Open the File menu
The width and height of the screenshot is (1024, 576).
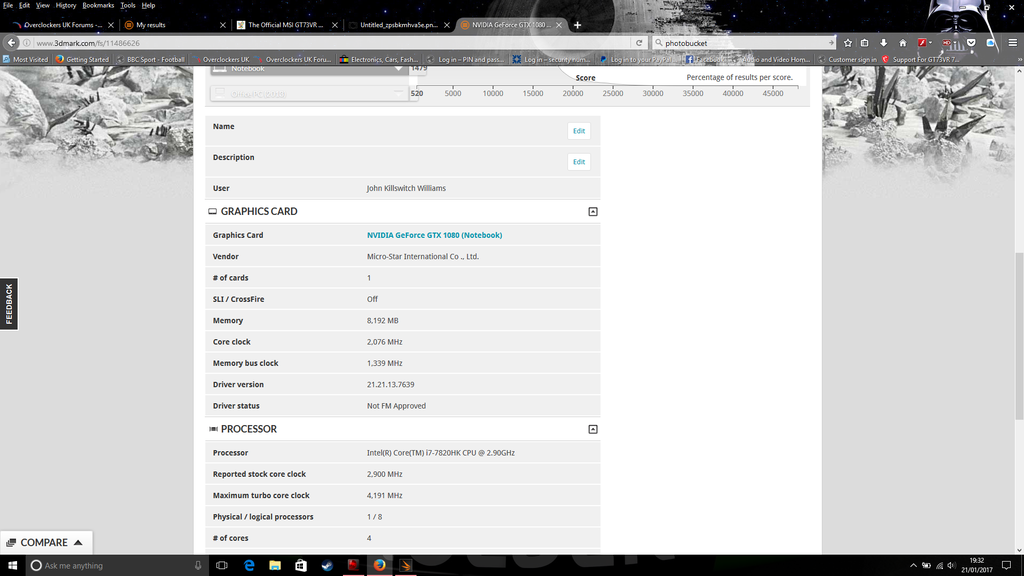(8, 5)
